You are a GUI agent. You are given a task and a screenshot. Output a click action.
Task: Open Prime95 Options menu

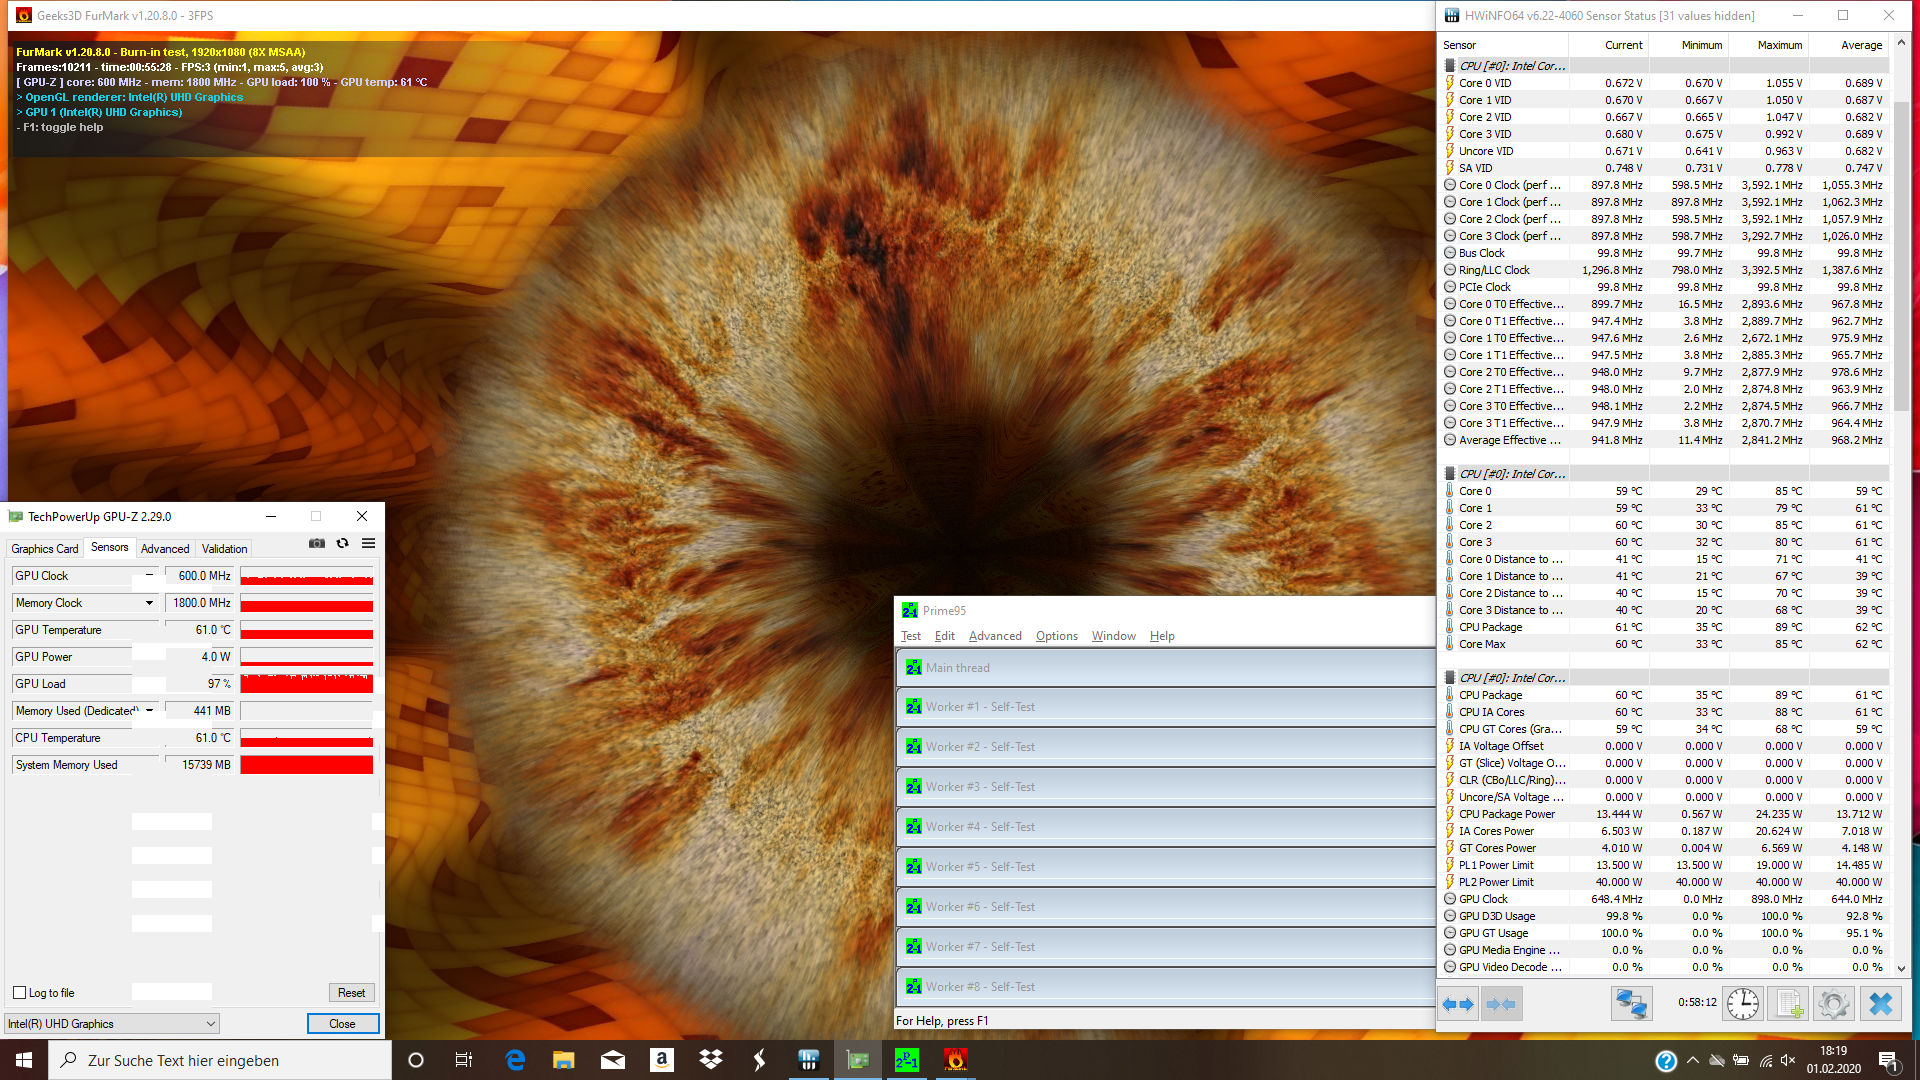point(1056,636)
